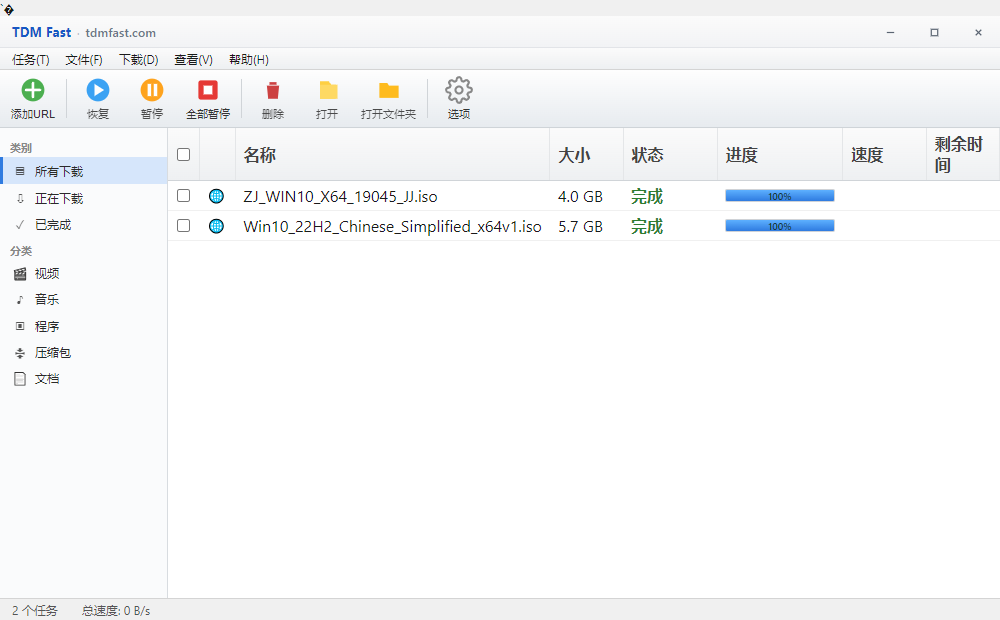Toggle the select-all checkbox in header
The width and height of the screenshot is (1000, 620).
184,154
